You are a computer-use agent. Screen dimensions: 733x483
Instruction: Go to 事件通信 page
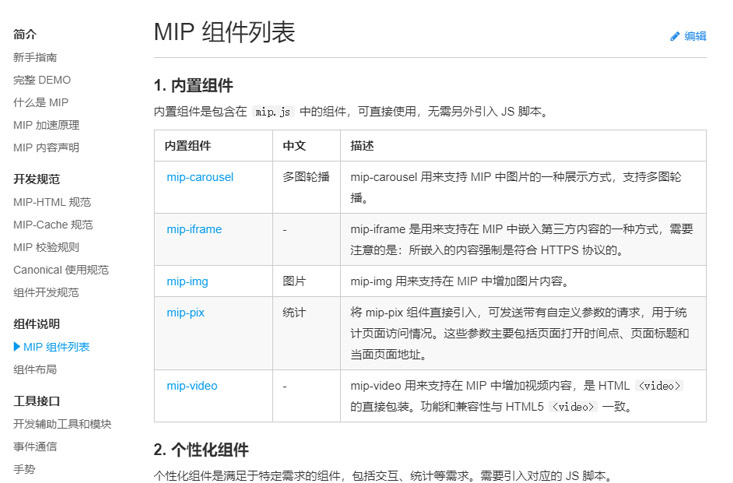pos(35,447)
